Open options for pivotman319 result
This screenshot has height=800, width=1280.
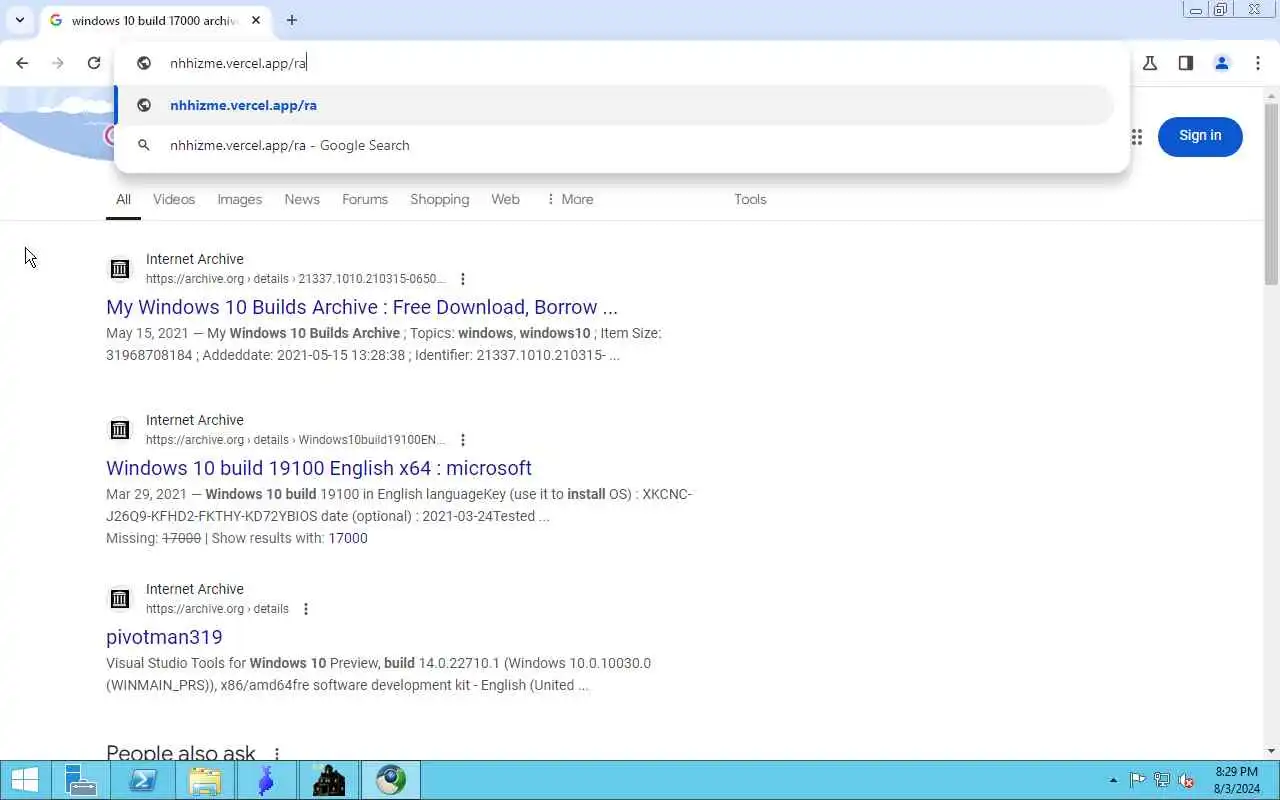[x=306, y=609]
